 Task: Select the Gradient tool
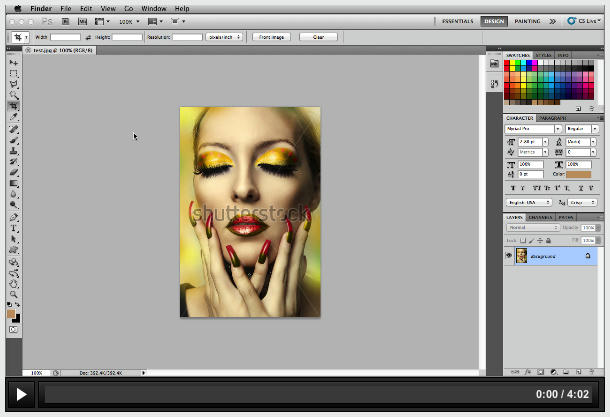tap(14, 183)
